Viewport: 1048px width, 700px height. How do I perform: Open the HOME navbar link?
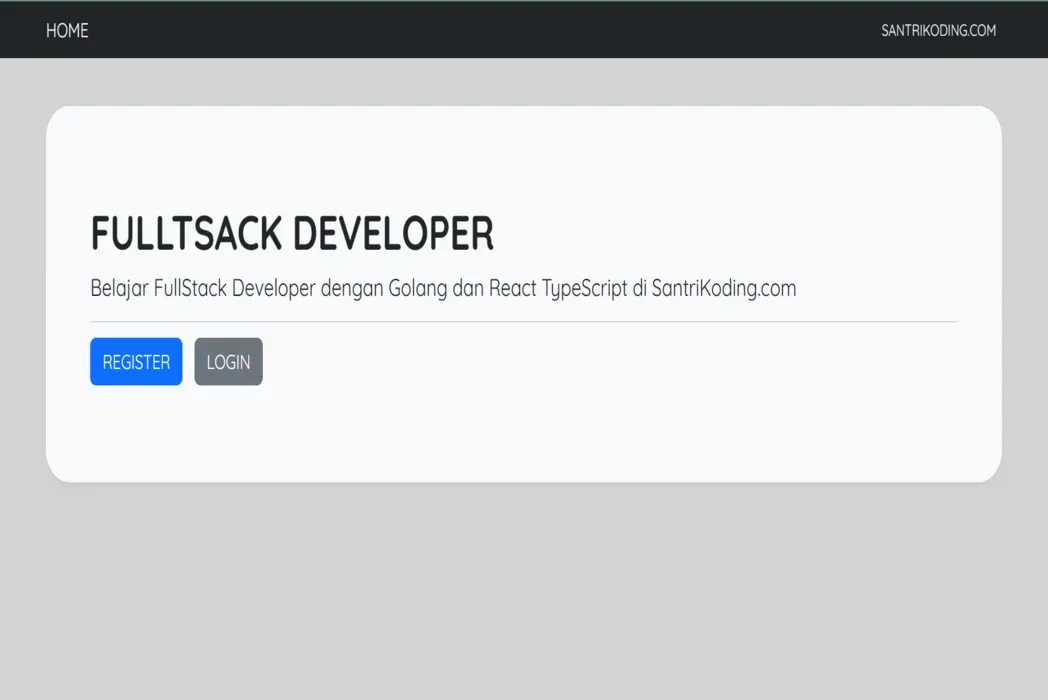click(x=67, y=31)
